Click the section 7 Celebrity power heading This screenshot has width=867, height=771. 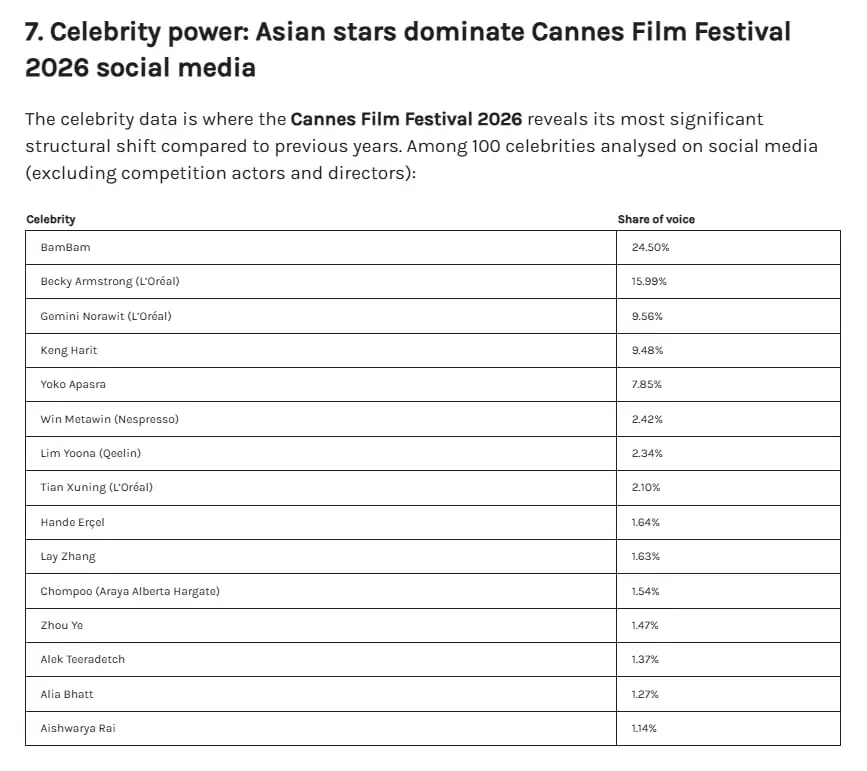coord(408,50)
